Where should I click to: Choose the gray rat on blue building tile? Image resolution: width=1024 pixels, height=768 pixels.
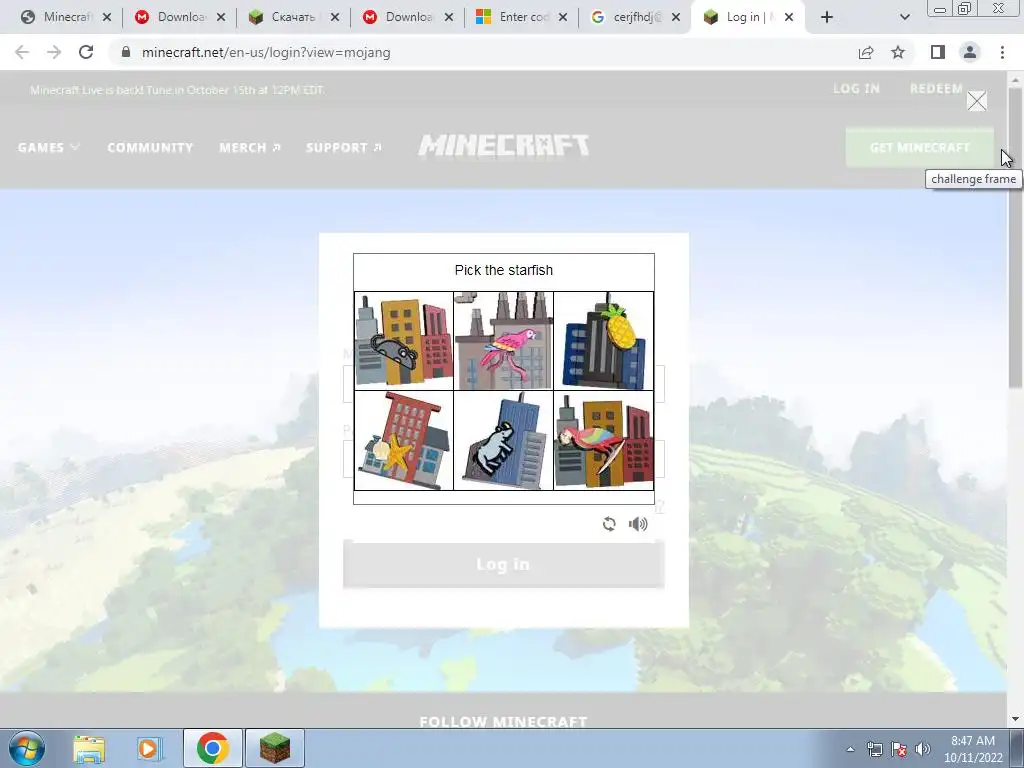tap(504, 441)
